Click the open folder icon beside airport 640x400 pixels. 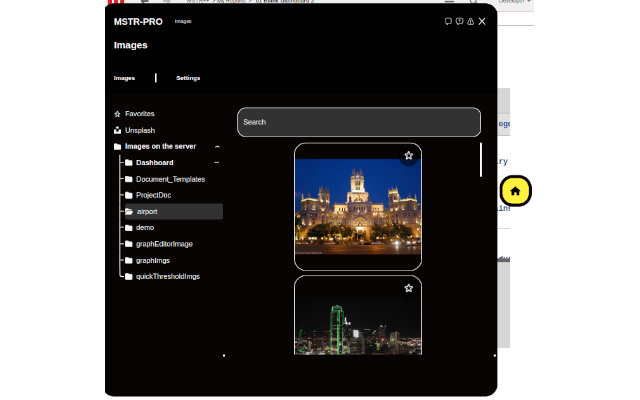point(129,211)
